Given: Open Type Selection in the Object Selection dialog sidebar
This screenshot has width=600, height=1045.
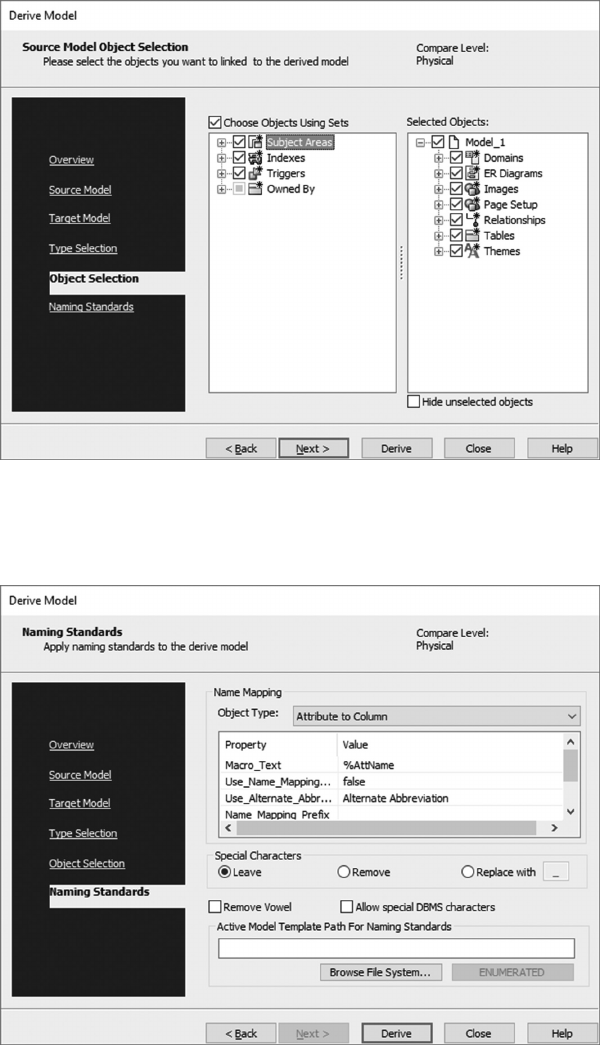Looking at the screenshot, I should pyautogui.click(x=83, y=248).
